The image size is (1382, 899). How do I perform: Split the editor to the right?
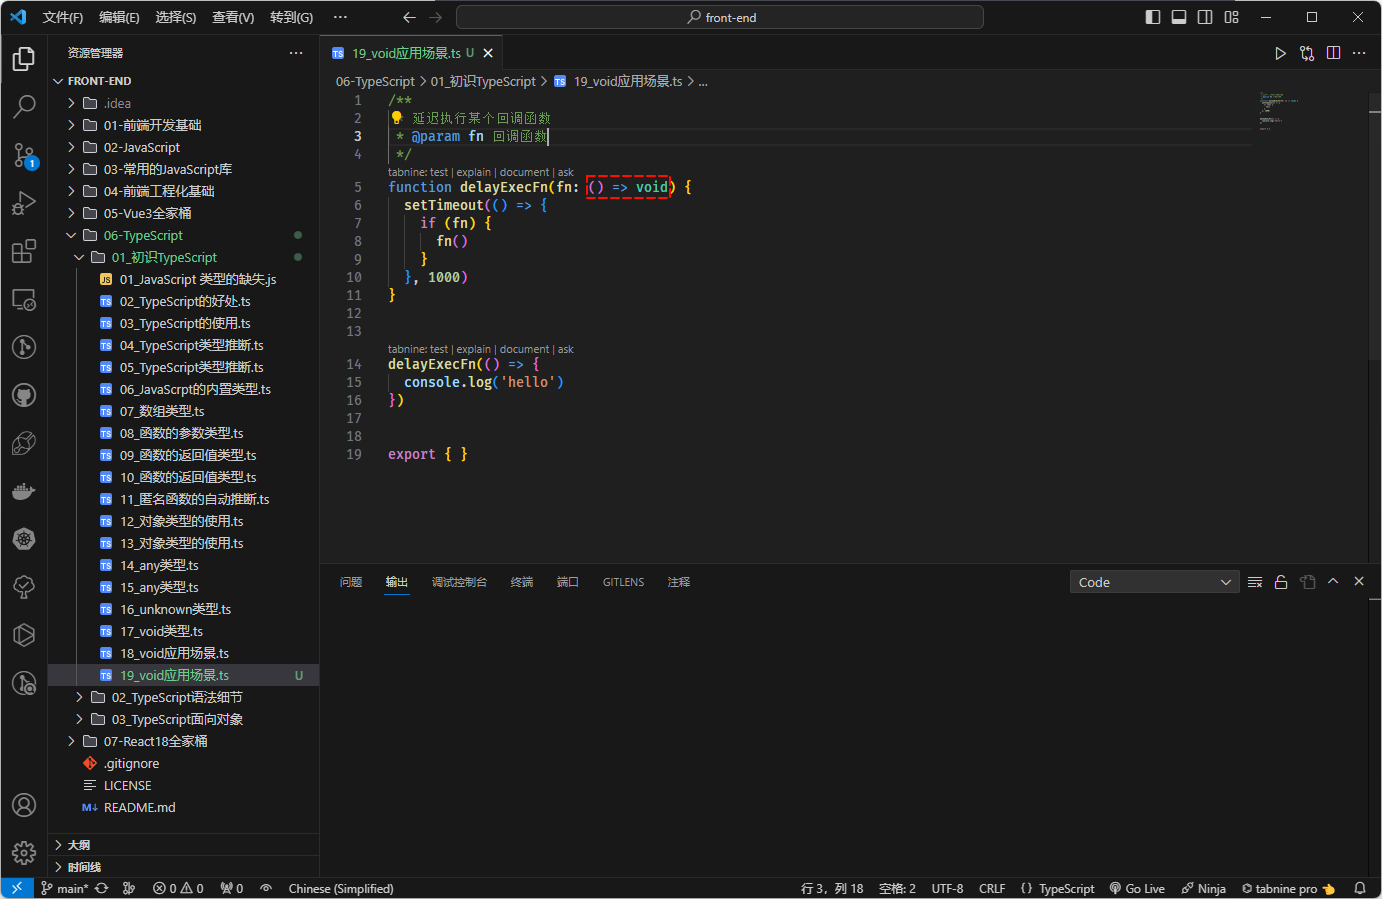(1333, 53)
